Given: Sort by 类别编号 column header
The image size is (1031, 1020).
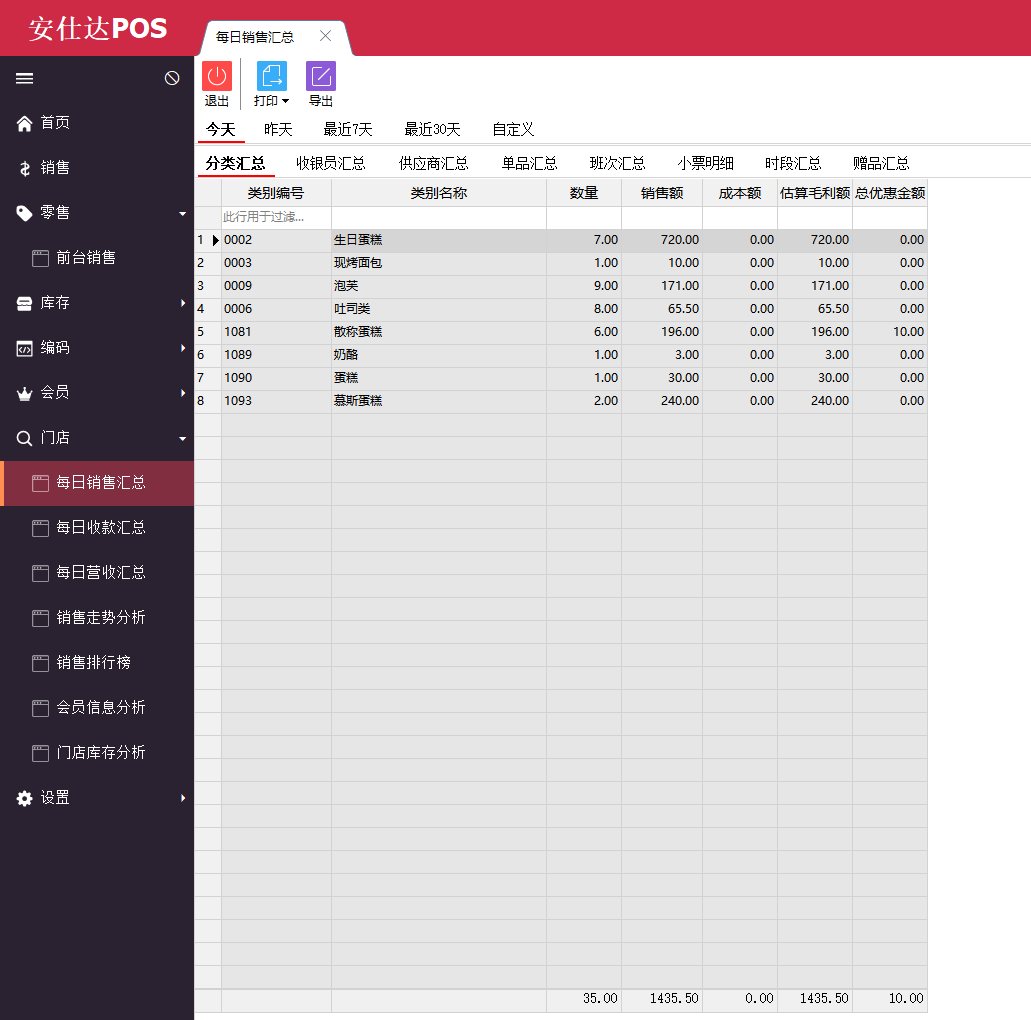Looking at the screenshot, I should [276, 193].
